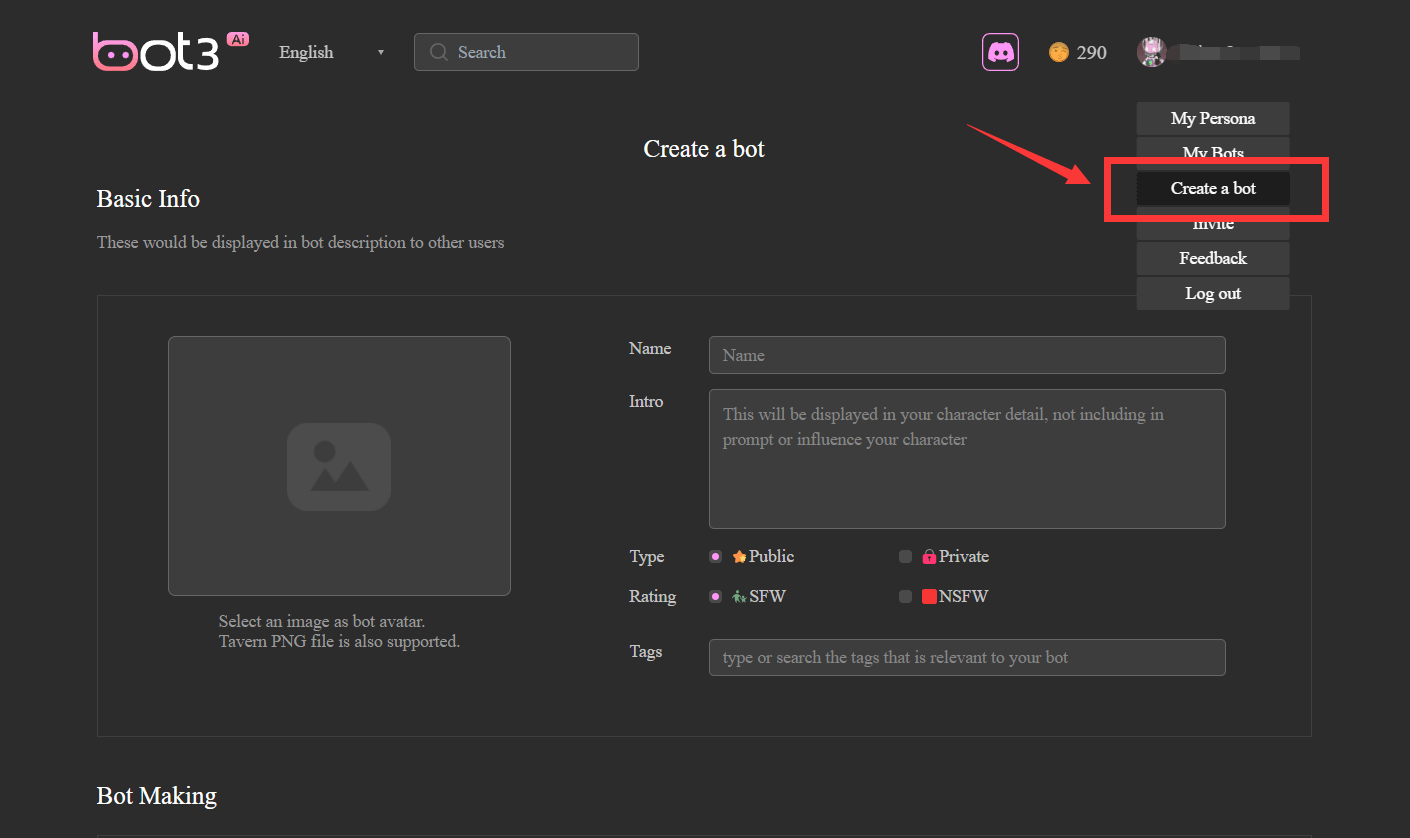Image resolution: width=1410 pixels, height=838 pixels.
Task: Select My Persona from the menu
Action: click(1212, 118)
